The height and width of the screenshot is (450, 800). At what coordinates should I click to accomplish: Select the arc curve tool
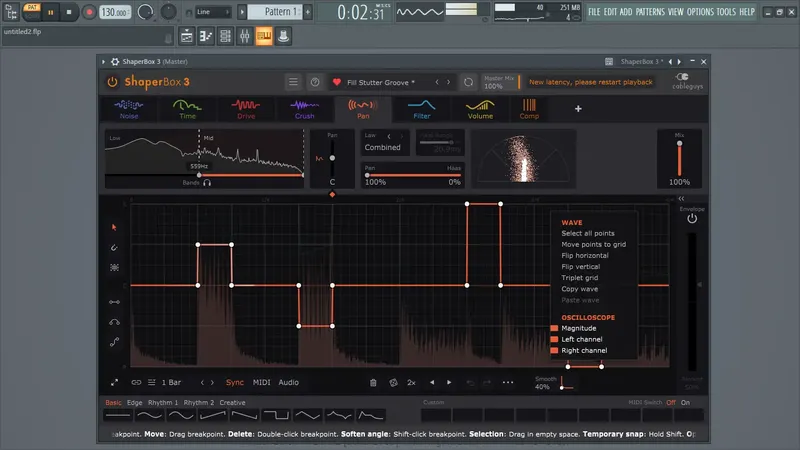coord(114,322)
